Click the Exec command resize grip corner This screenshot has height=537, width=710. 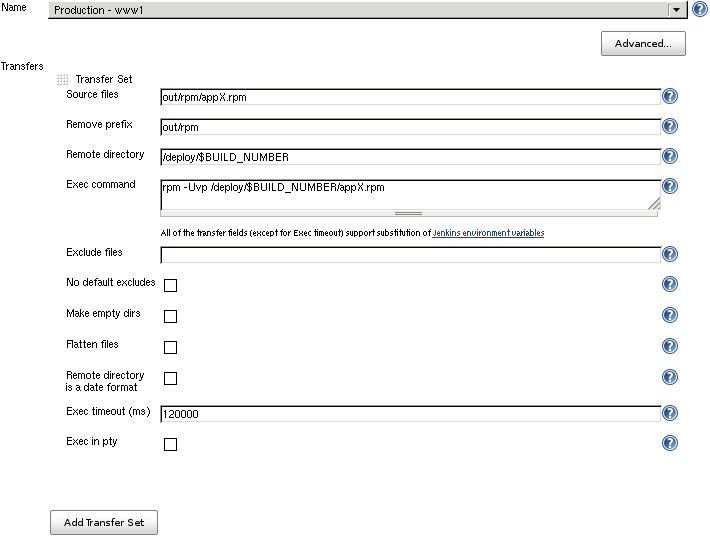point(654,204)
